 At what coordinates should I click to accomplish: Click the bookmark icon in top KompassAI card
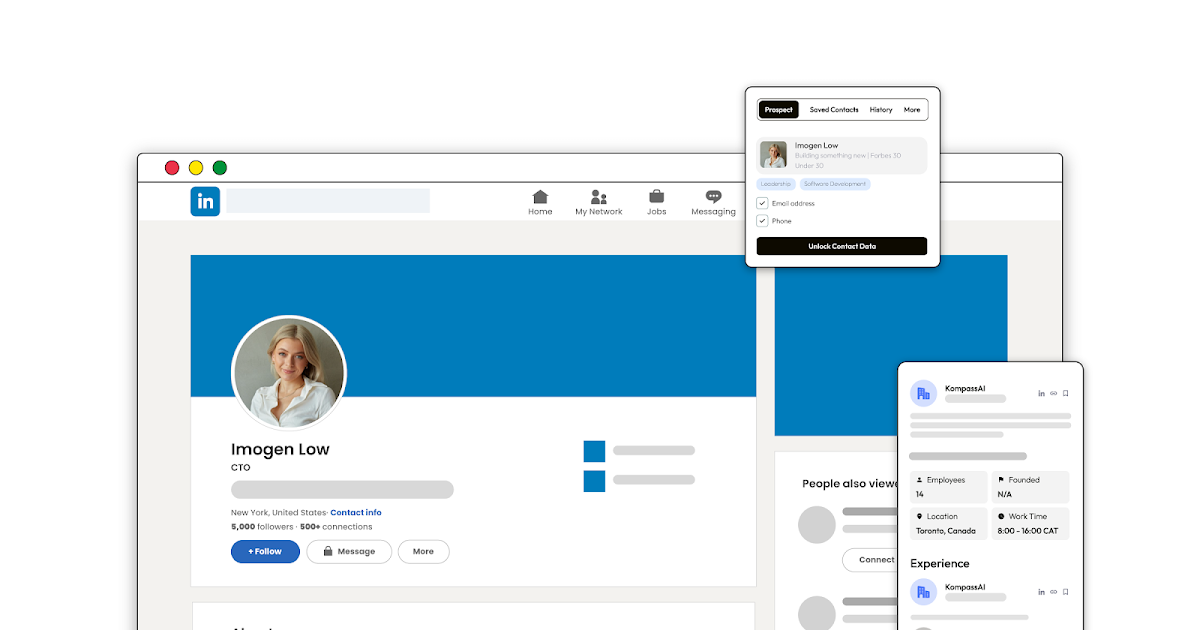(x=1066, y=394)
